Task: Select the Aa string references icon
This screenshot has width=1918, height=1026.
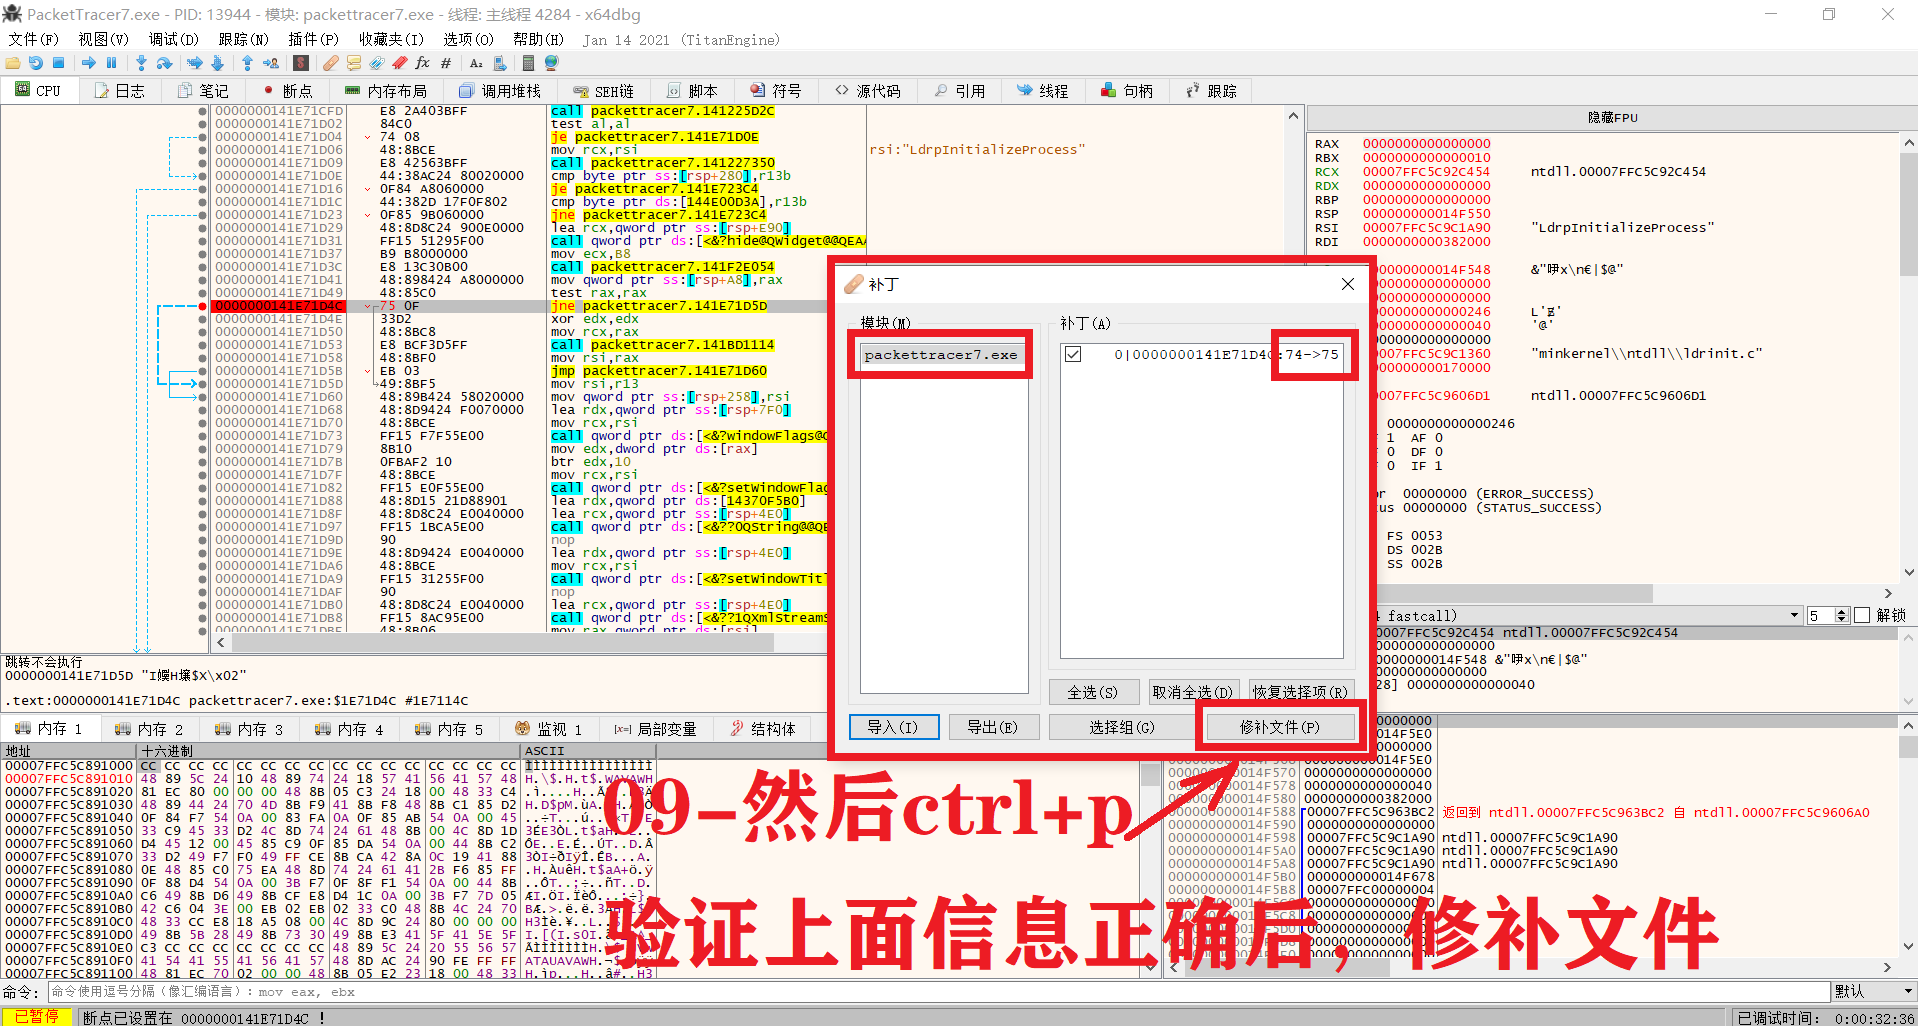Action: tap(475, 63)
